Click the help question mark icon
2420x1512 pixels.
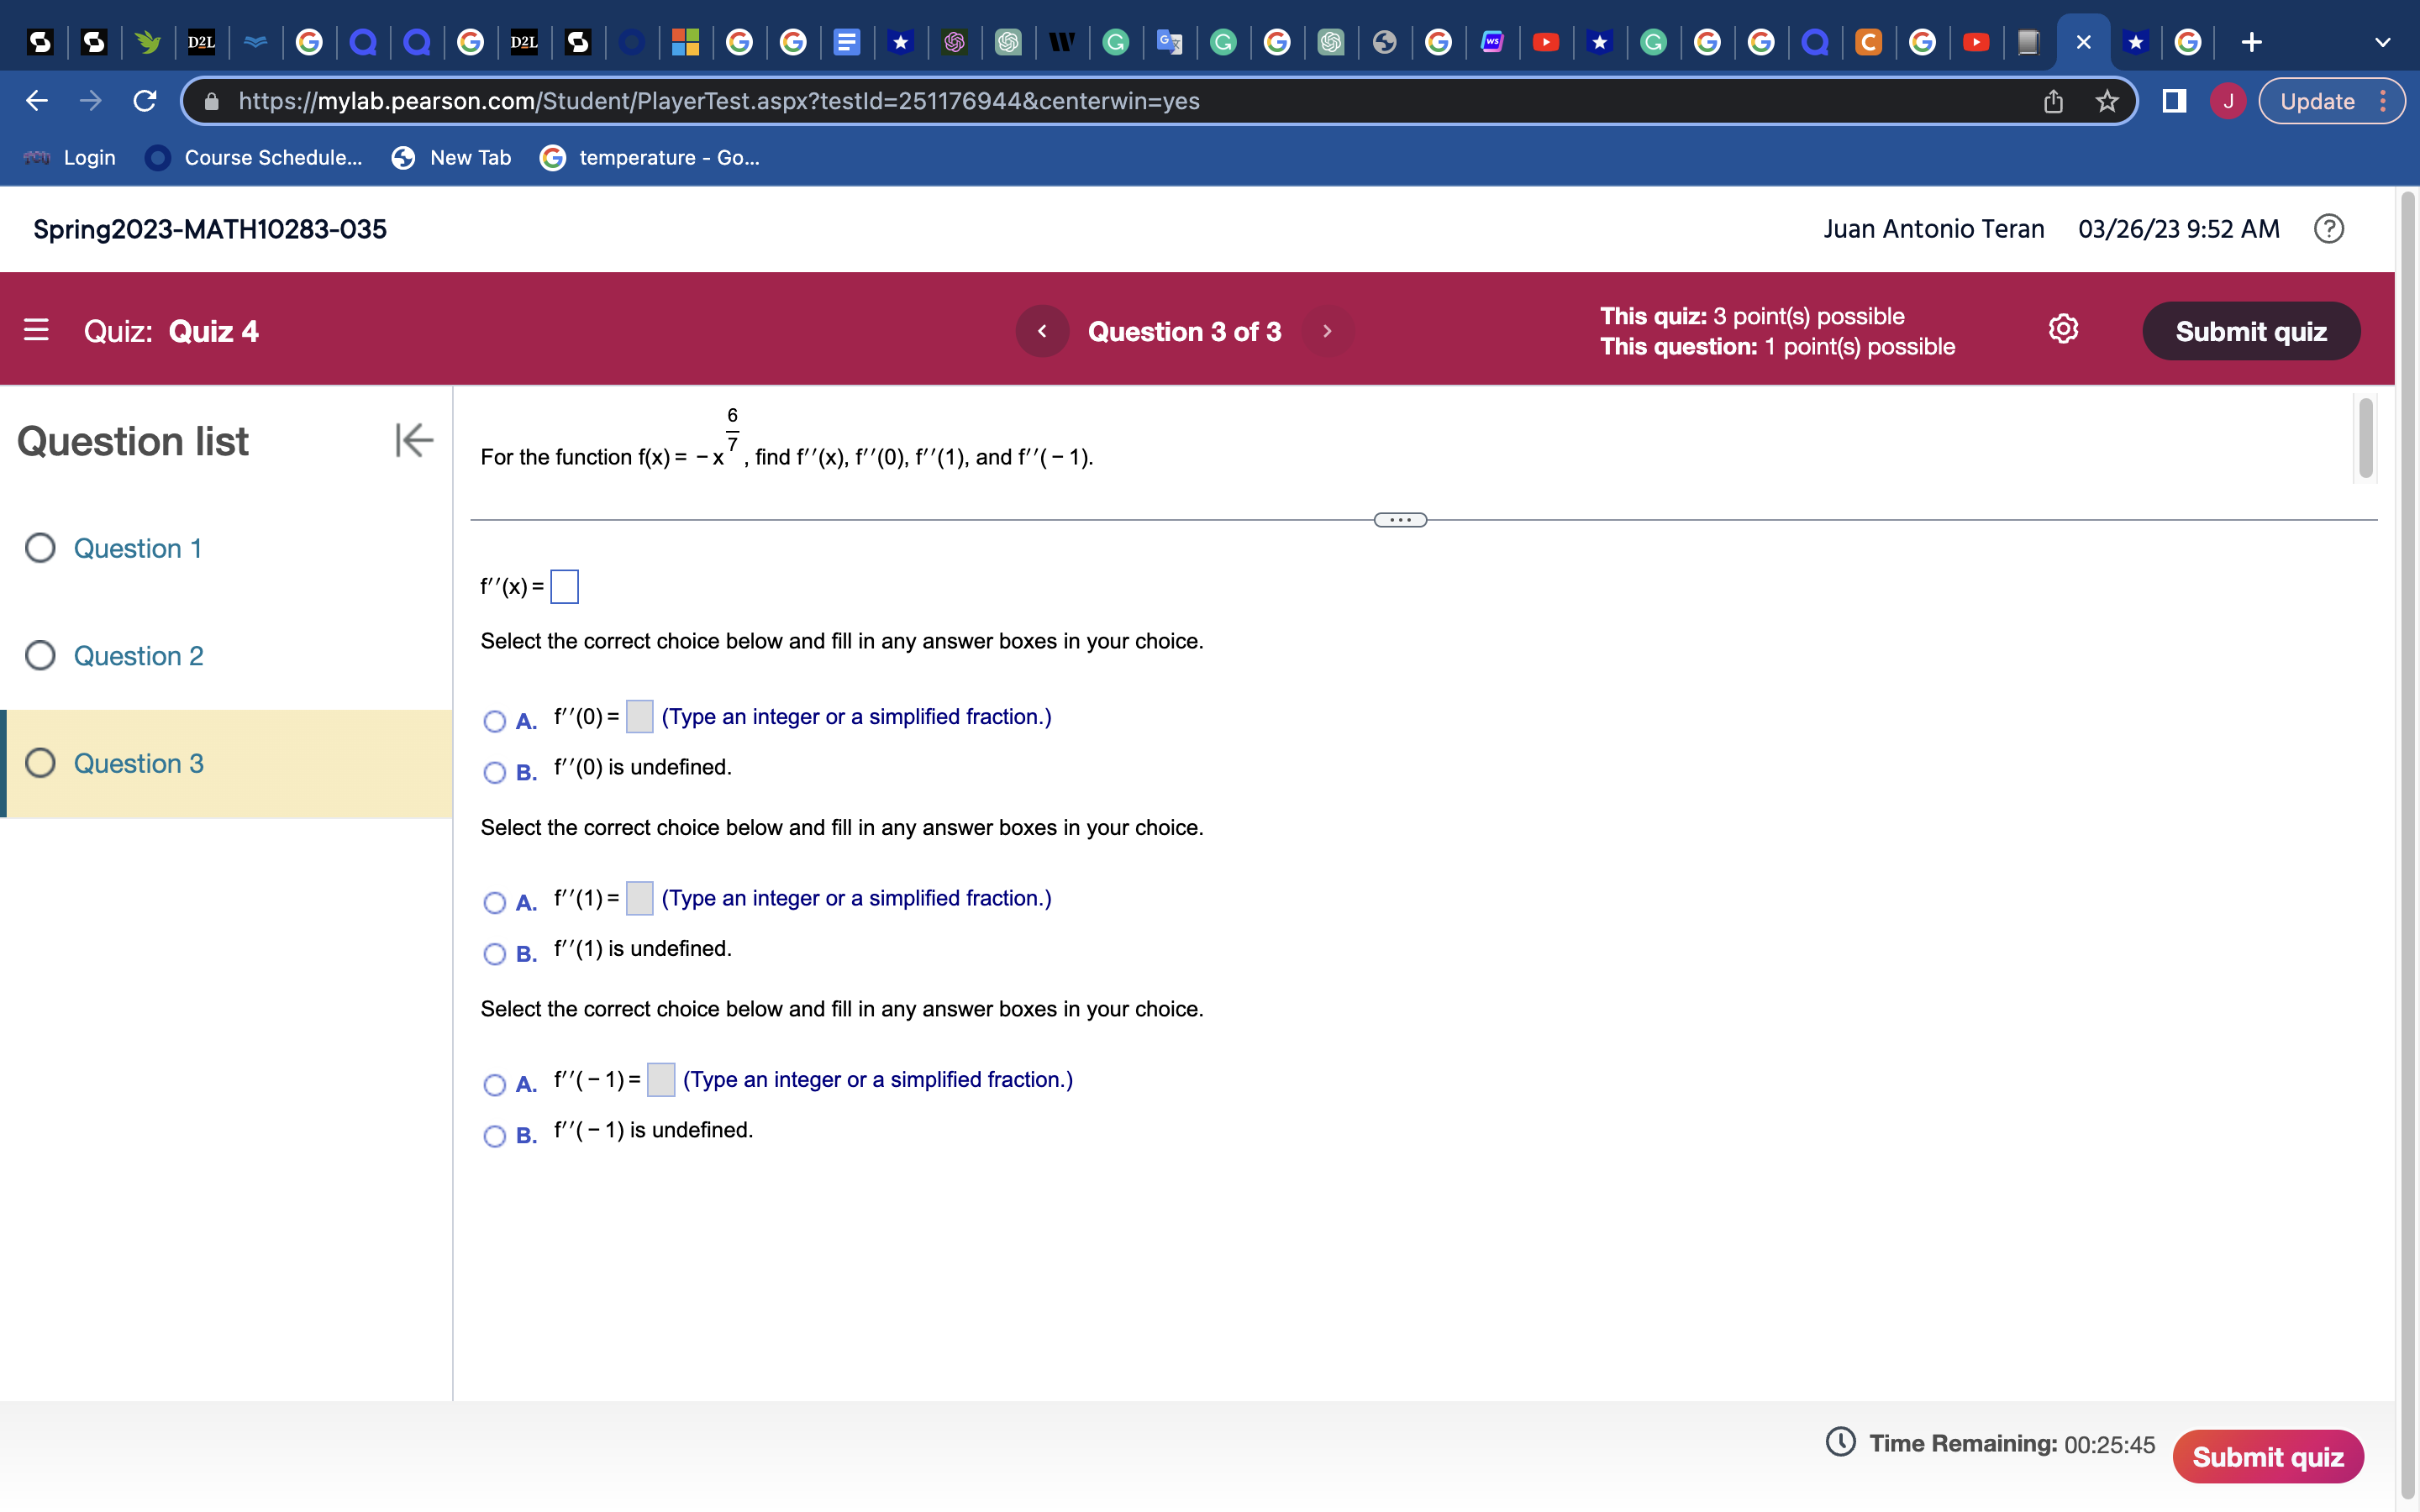click(2330, 229)
